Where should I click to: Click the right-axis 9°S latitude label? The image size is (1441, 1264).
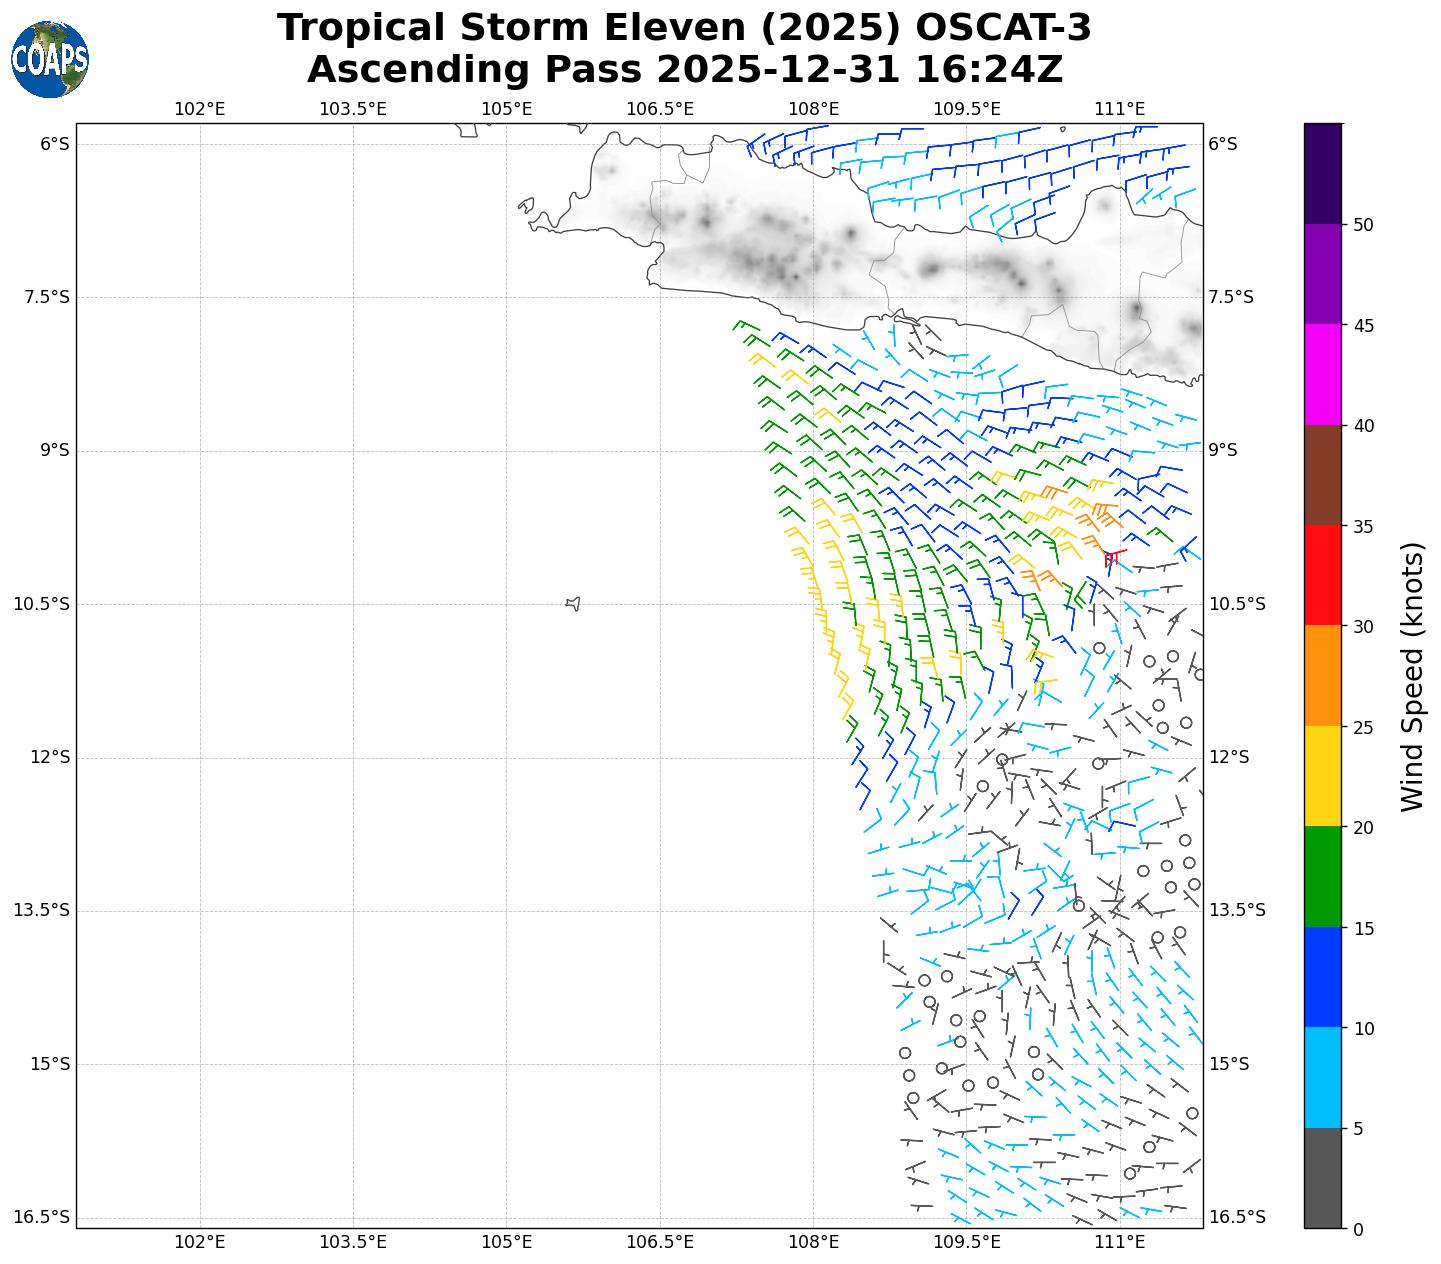(x=1223, y=450)
